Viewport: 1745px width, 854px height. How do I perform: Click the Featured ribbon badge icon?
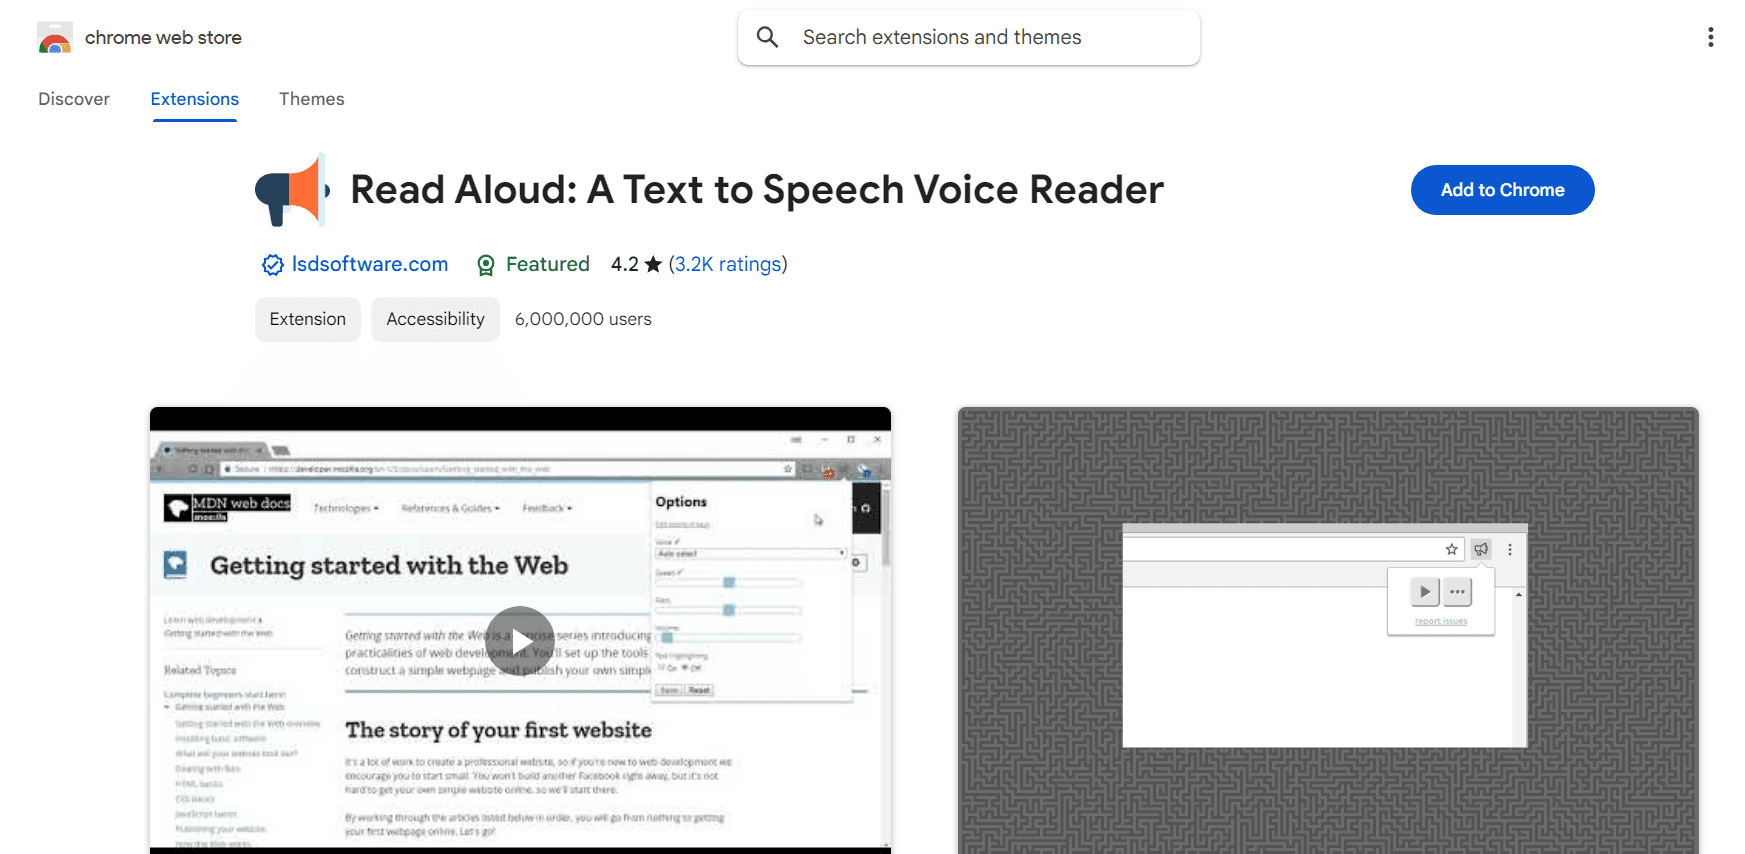click(x=486, y=265)
